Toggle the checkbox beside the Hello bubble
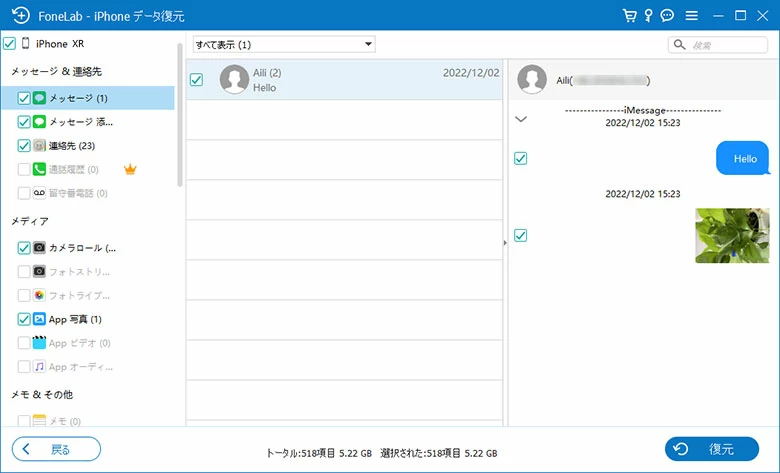The width and height of the screenshot is (780, 473). click(x=520, y=158)
